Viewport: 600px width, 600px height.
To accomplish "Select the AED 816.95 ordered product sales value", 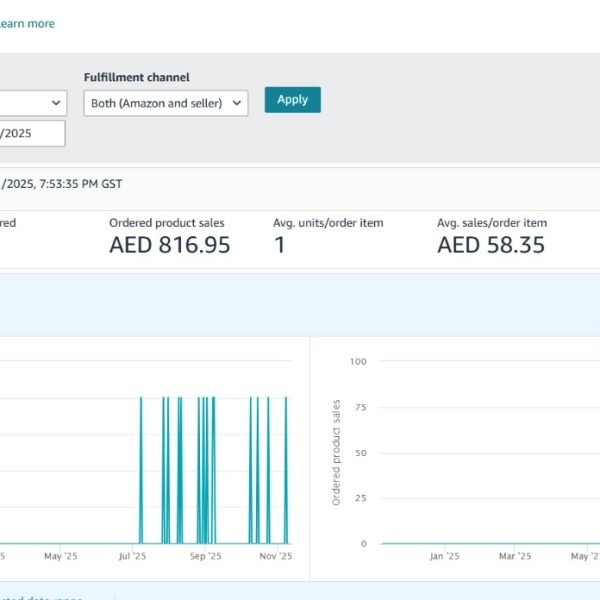I will tap(169, 245).
